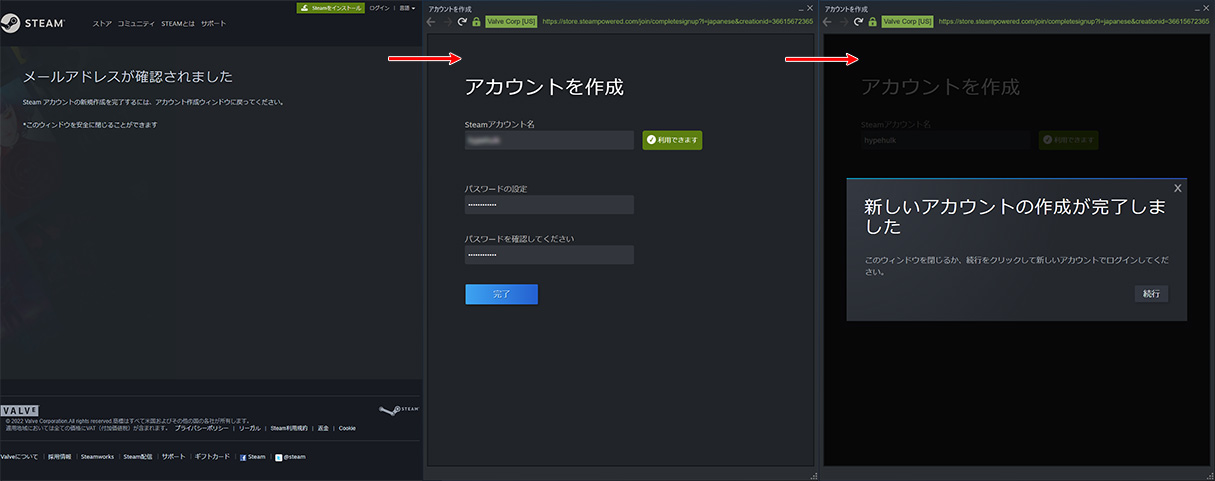
Task: Click the このウィンドウを安全に閉じることができます text
Action: [x=90, y=125]
